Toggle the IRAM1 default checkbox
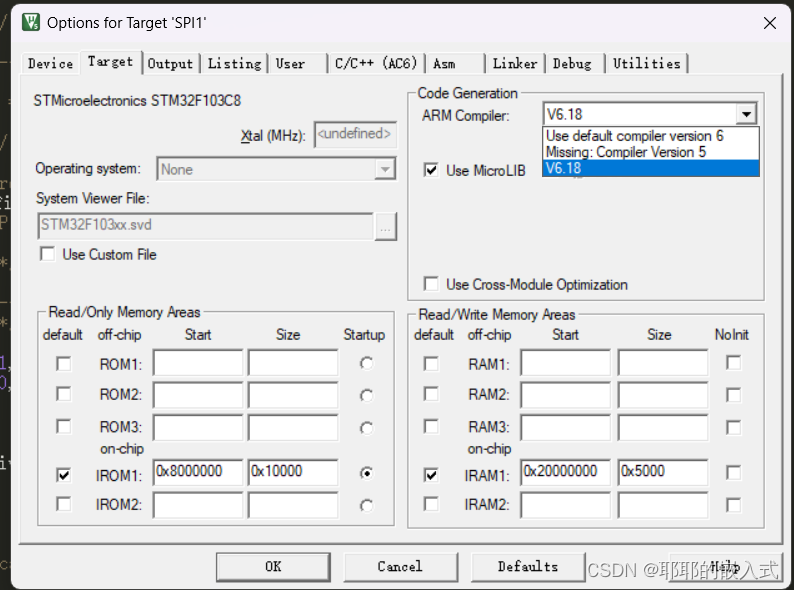 pyautogui.click(x=431, y=475)
